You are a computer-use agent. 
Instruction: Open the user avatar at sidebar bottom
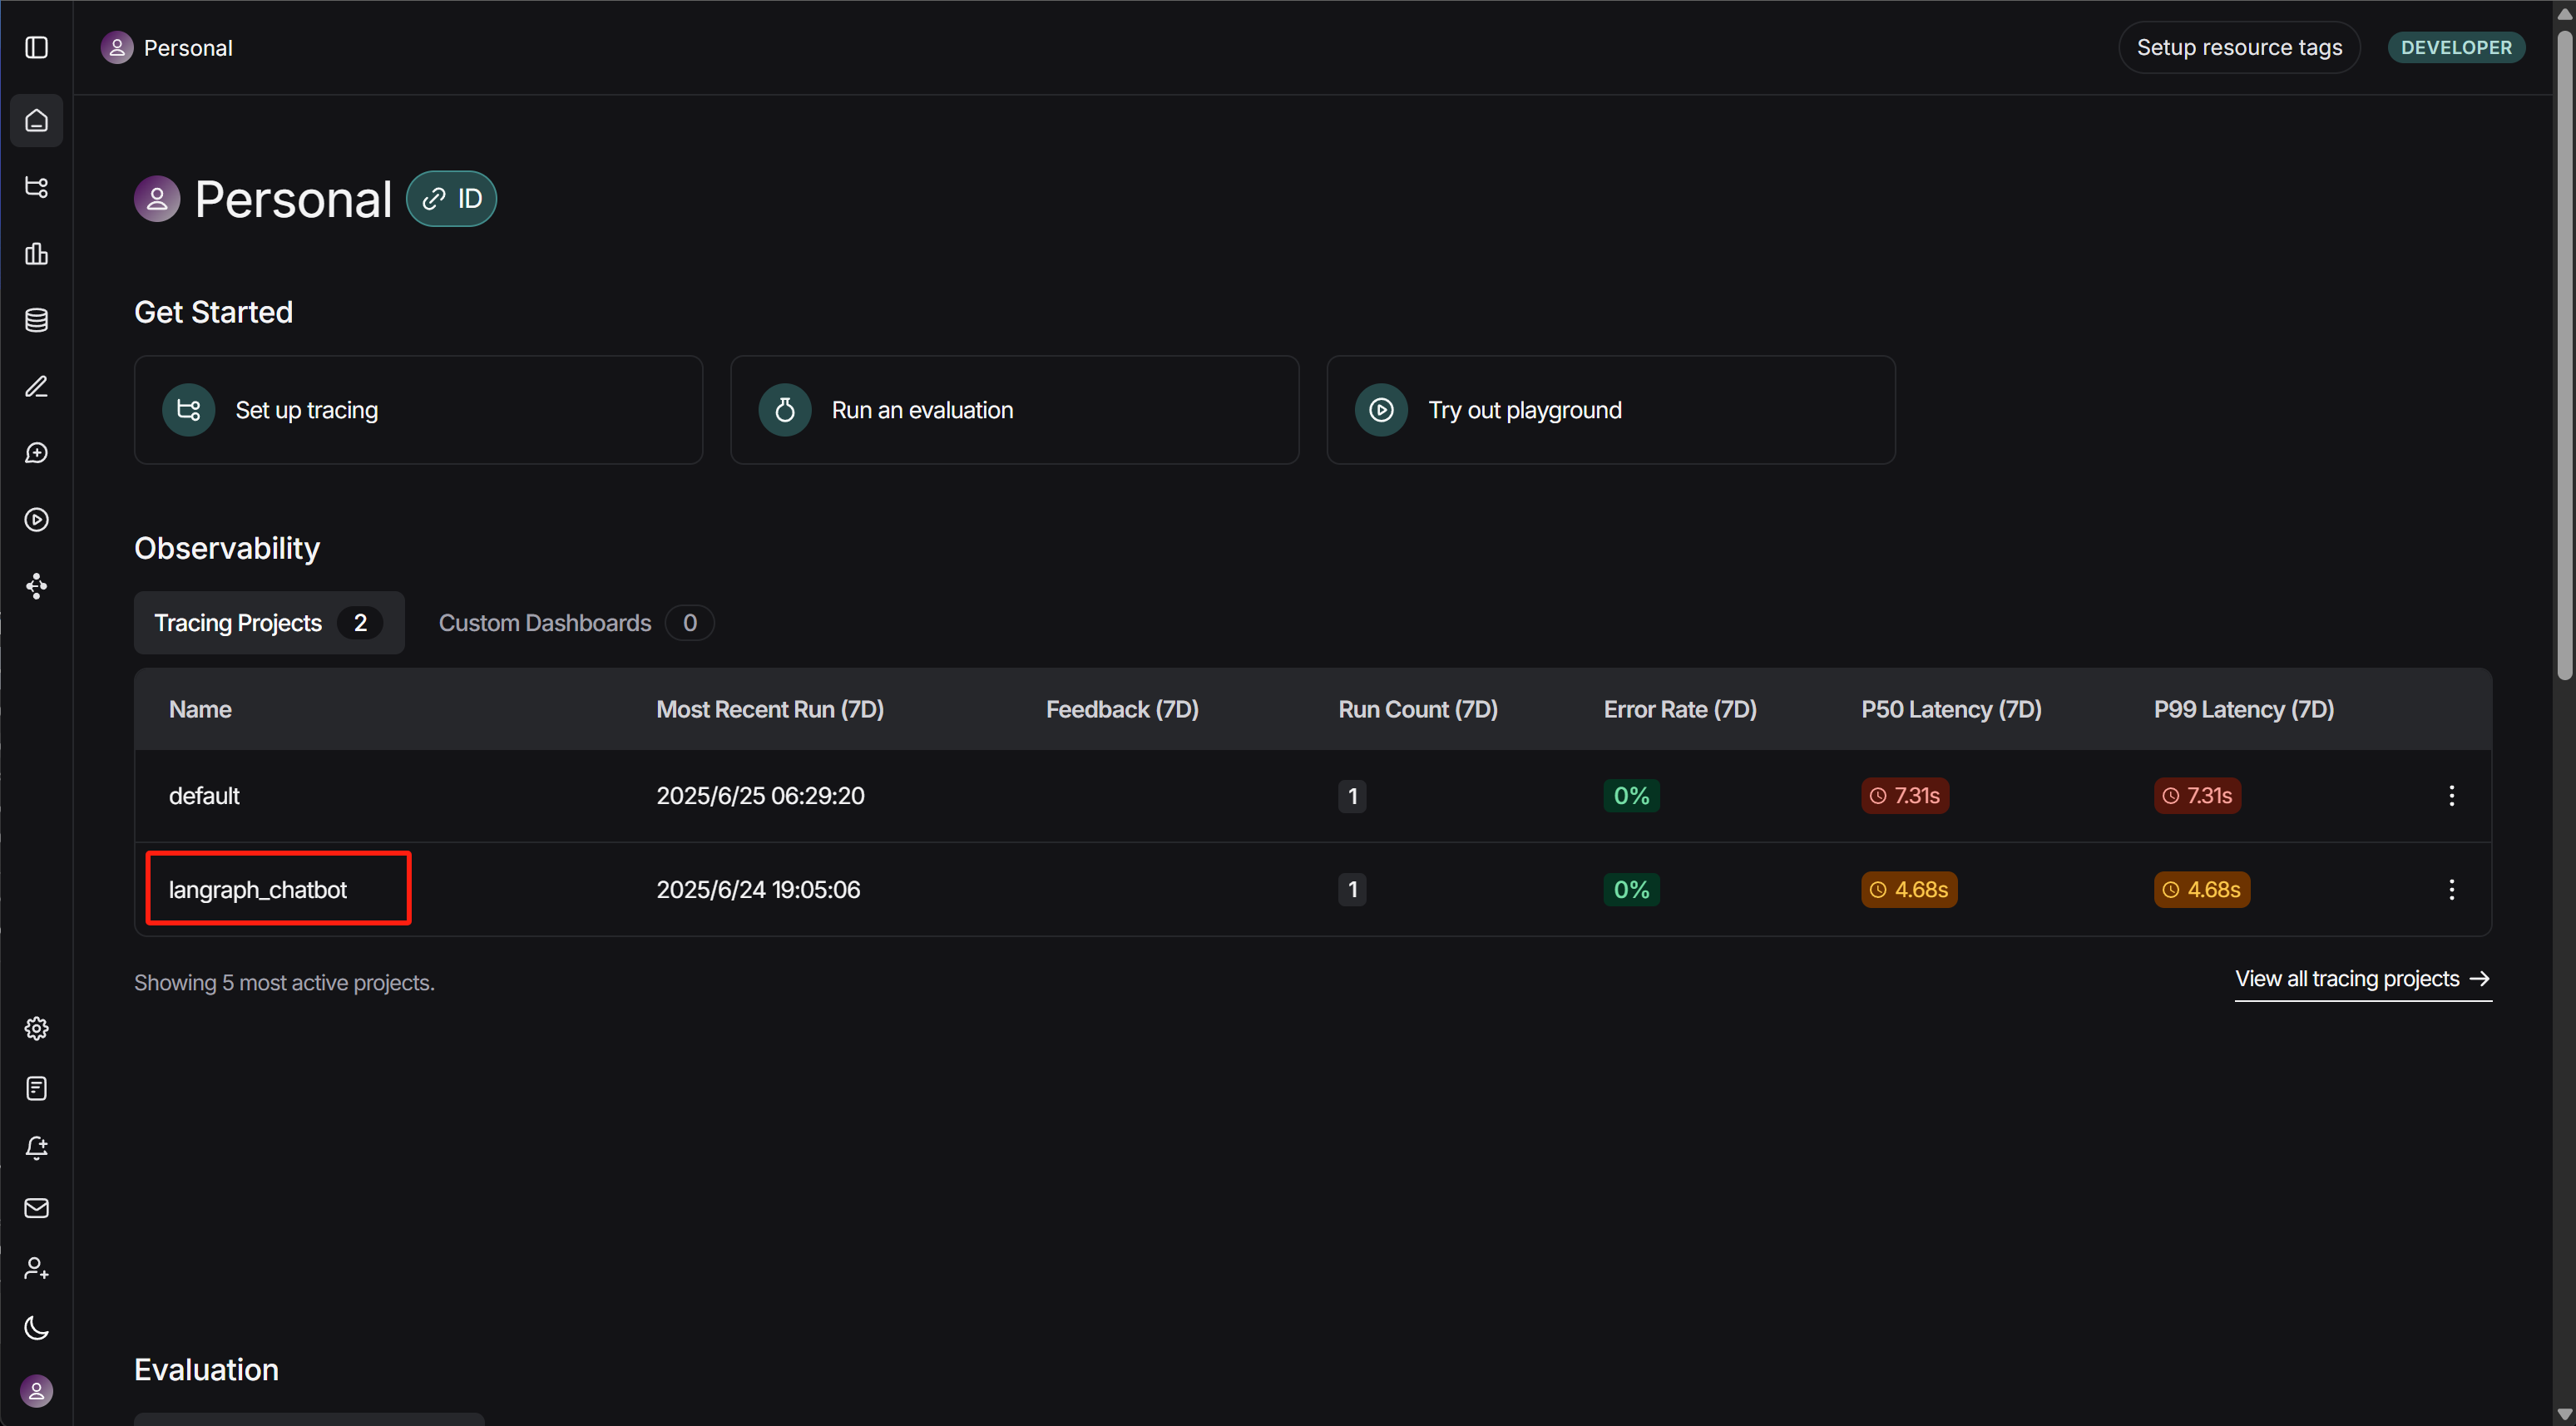36,1391
